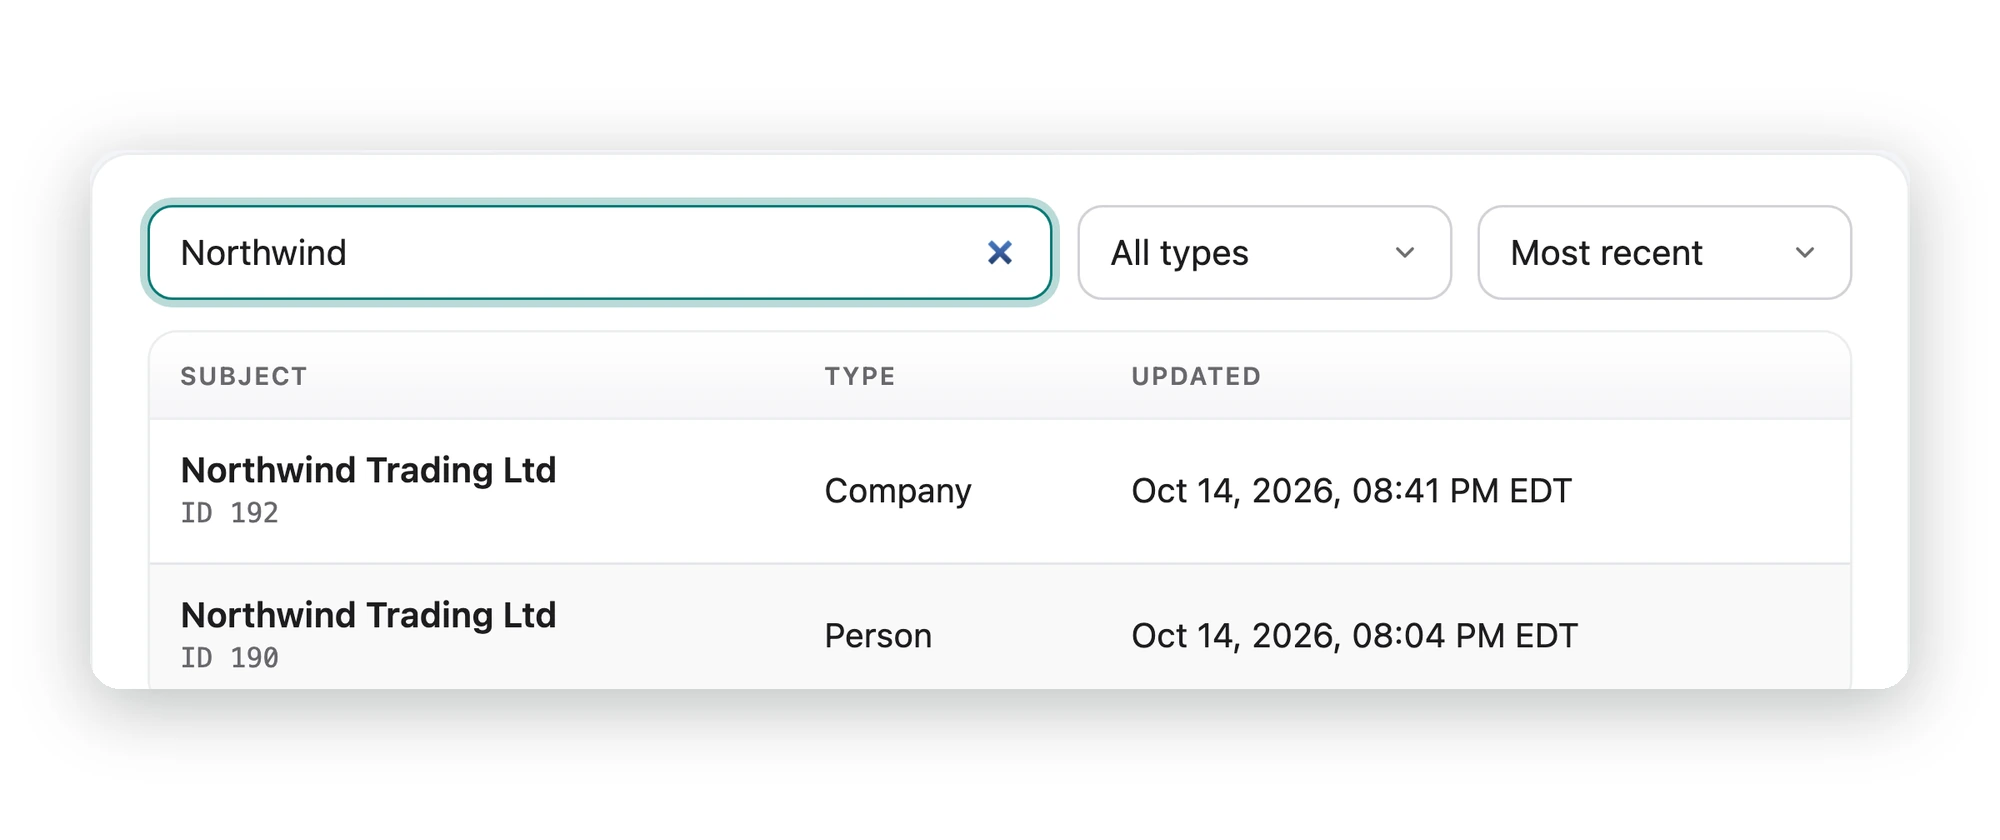2000x840 pixels.
Task: Select the Person type cell
Action: coord(878,636)
